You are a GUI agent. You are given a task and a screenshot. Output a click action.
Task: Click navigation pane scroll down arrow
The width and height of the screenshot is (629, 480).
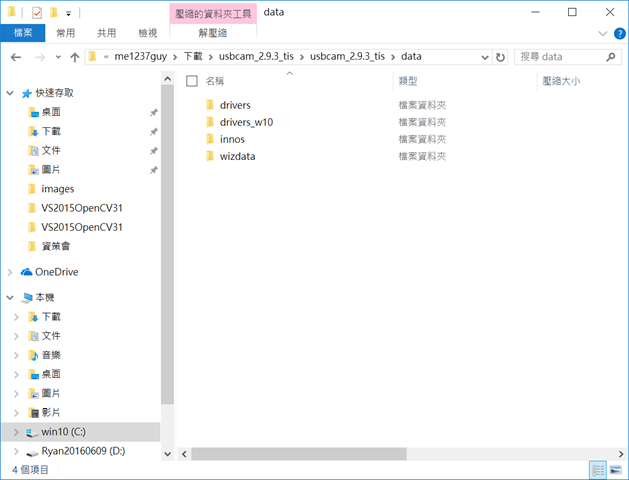(x=168, y=454)
